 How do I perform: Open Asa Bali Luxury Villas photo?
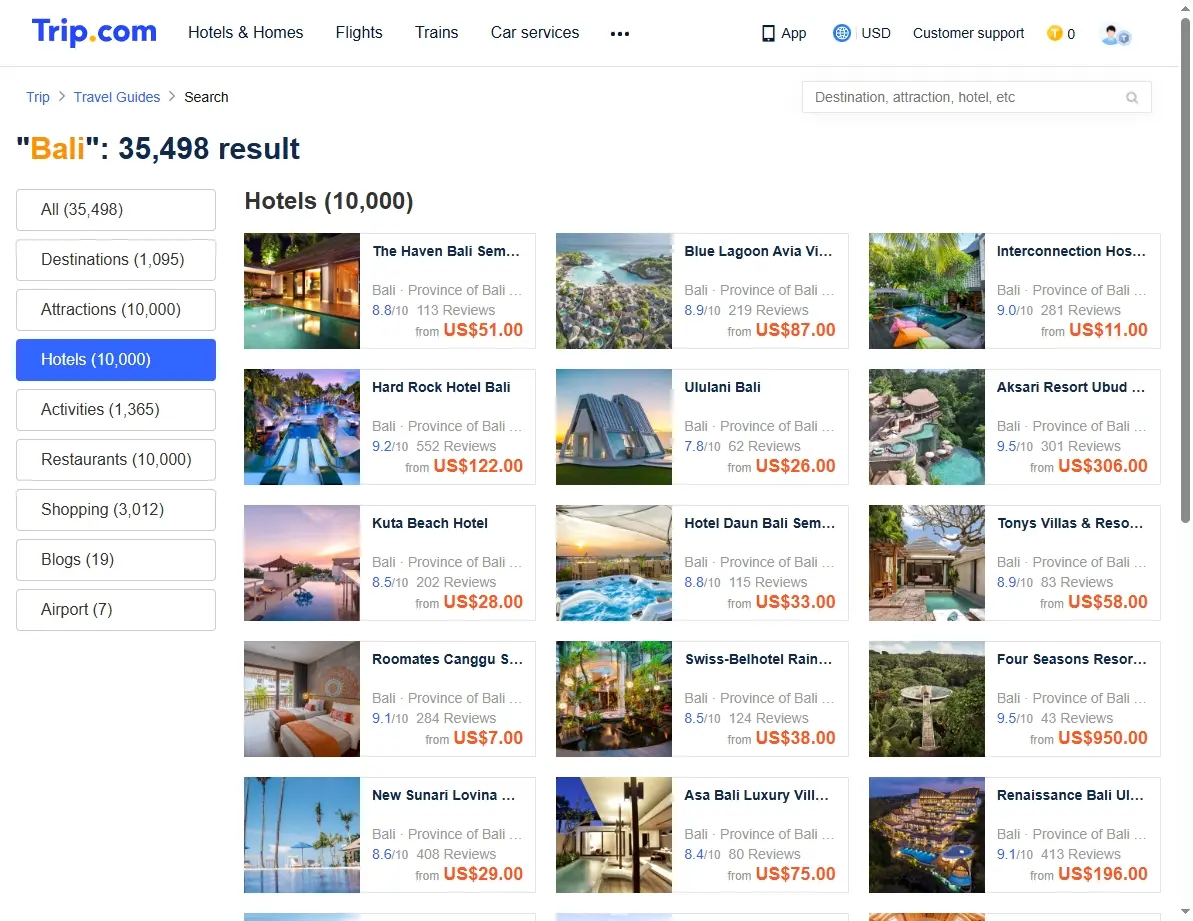[614, 835]
